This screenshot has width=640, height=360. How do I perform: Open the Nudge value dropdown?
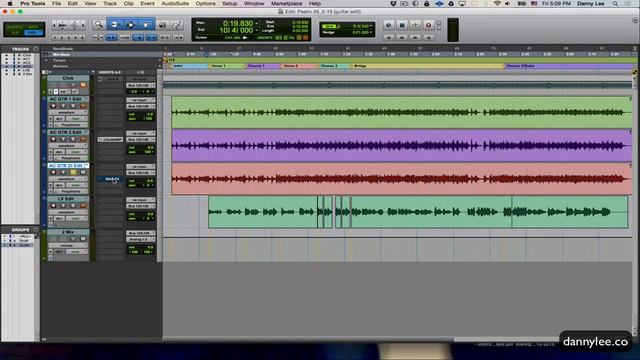(371, 32)
